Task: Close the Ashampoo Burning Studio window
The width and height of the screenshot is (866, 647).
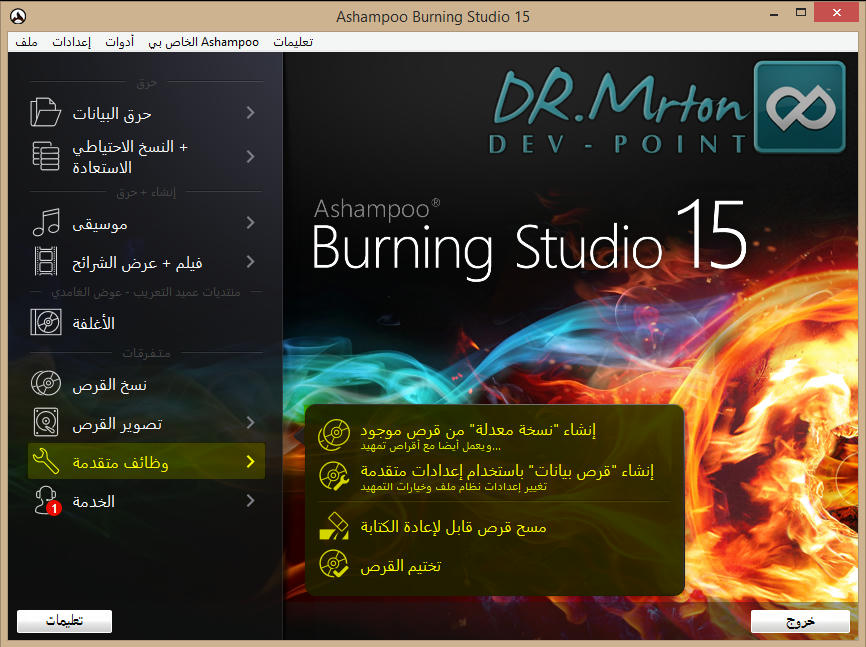Action: point(837,13)
